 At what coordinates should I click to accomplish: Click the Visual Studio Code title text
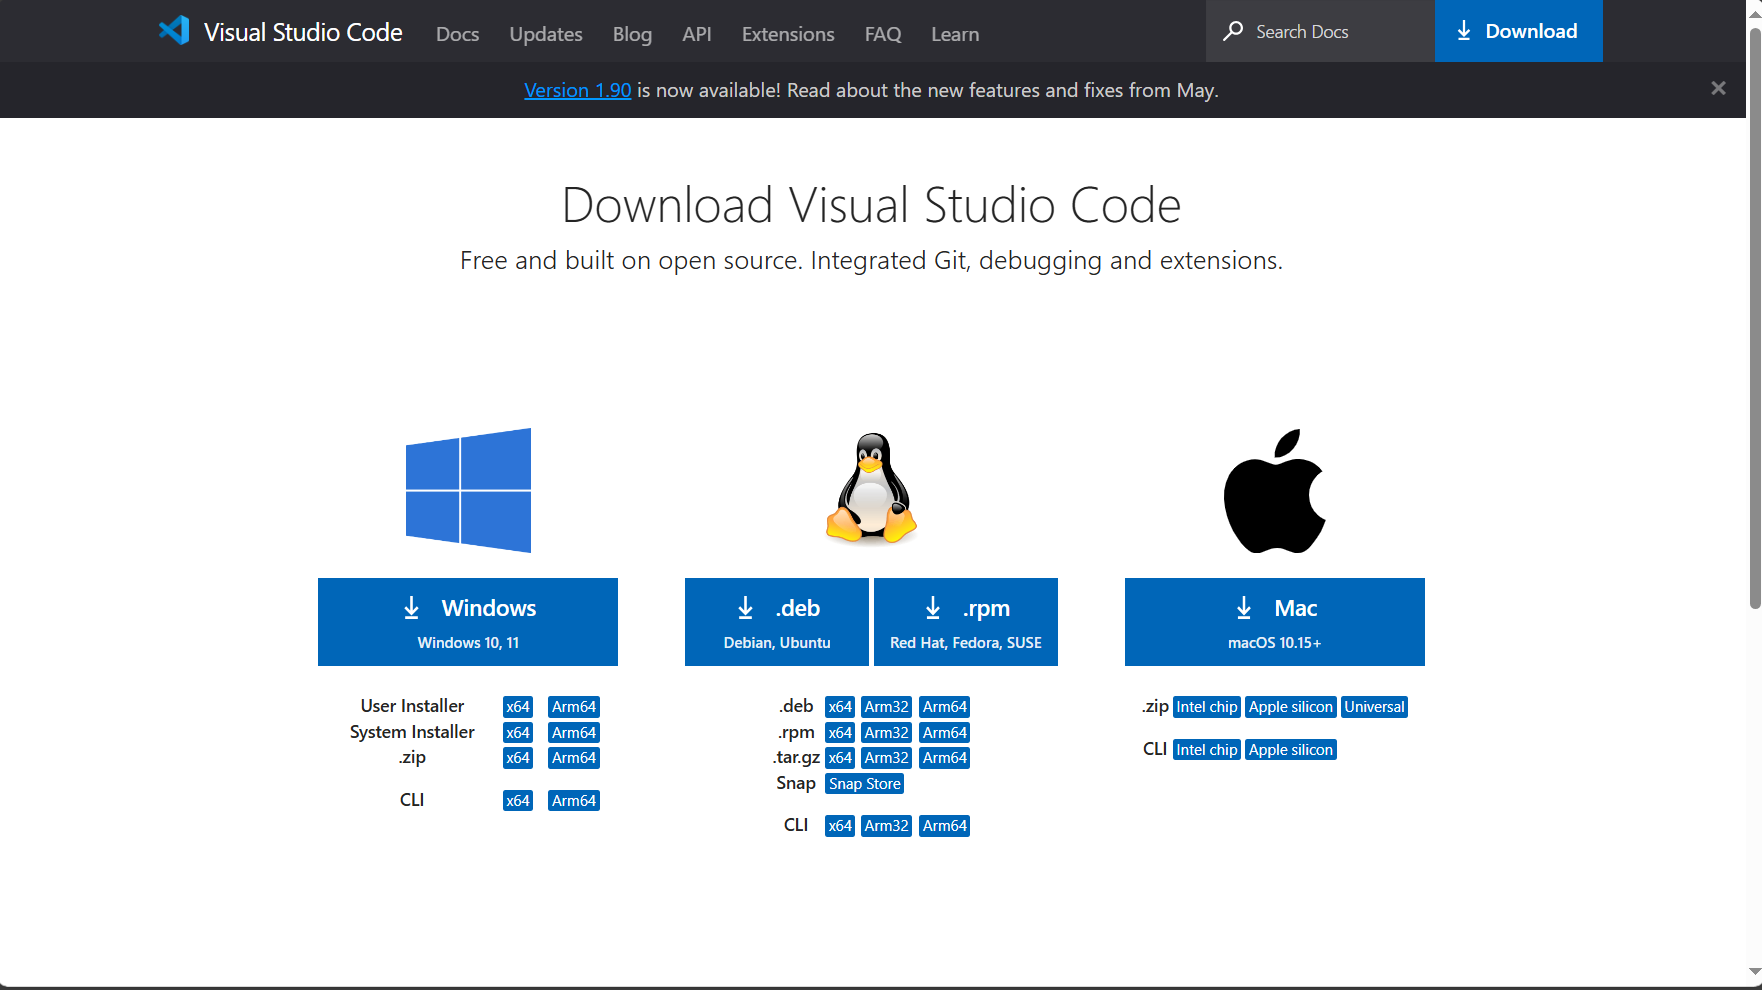pos(303,32)
